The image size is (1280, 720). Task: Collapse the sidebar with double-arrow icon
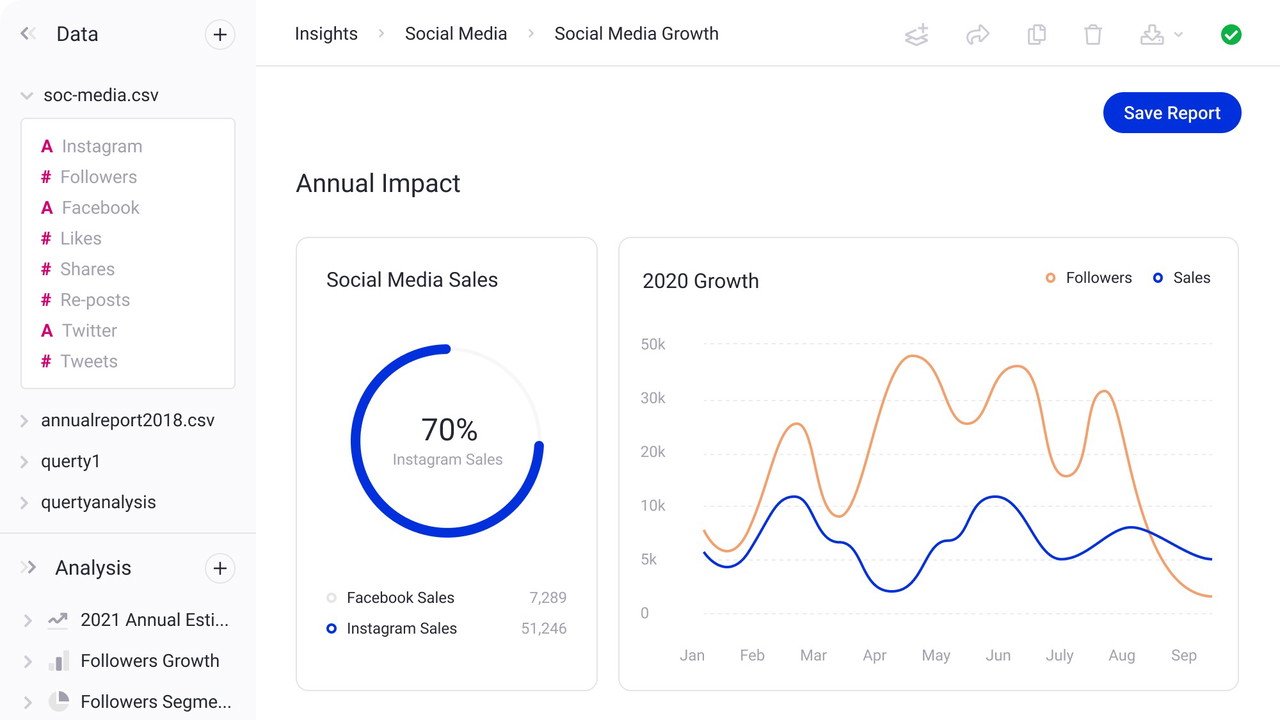pos(28,34)
